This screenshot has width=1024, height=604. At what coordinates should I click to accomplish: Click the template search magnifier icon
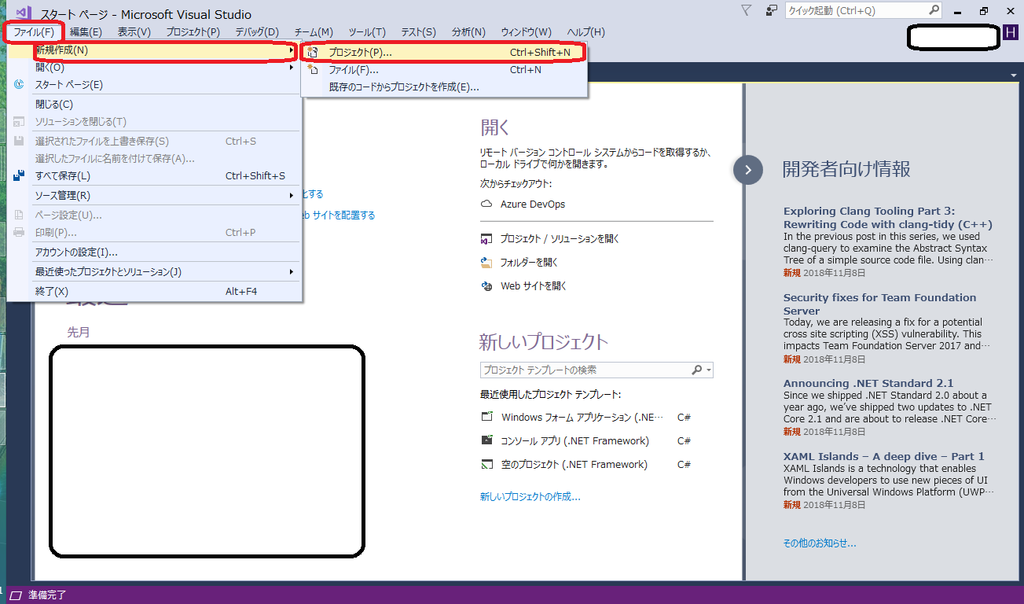tap(697, 370)
